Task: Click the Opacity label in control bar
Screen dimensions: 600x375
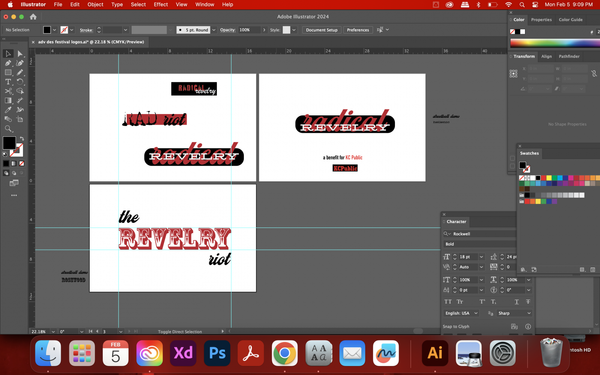Action: tap(227, 30)
